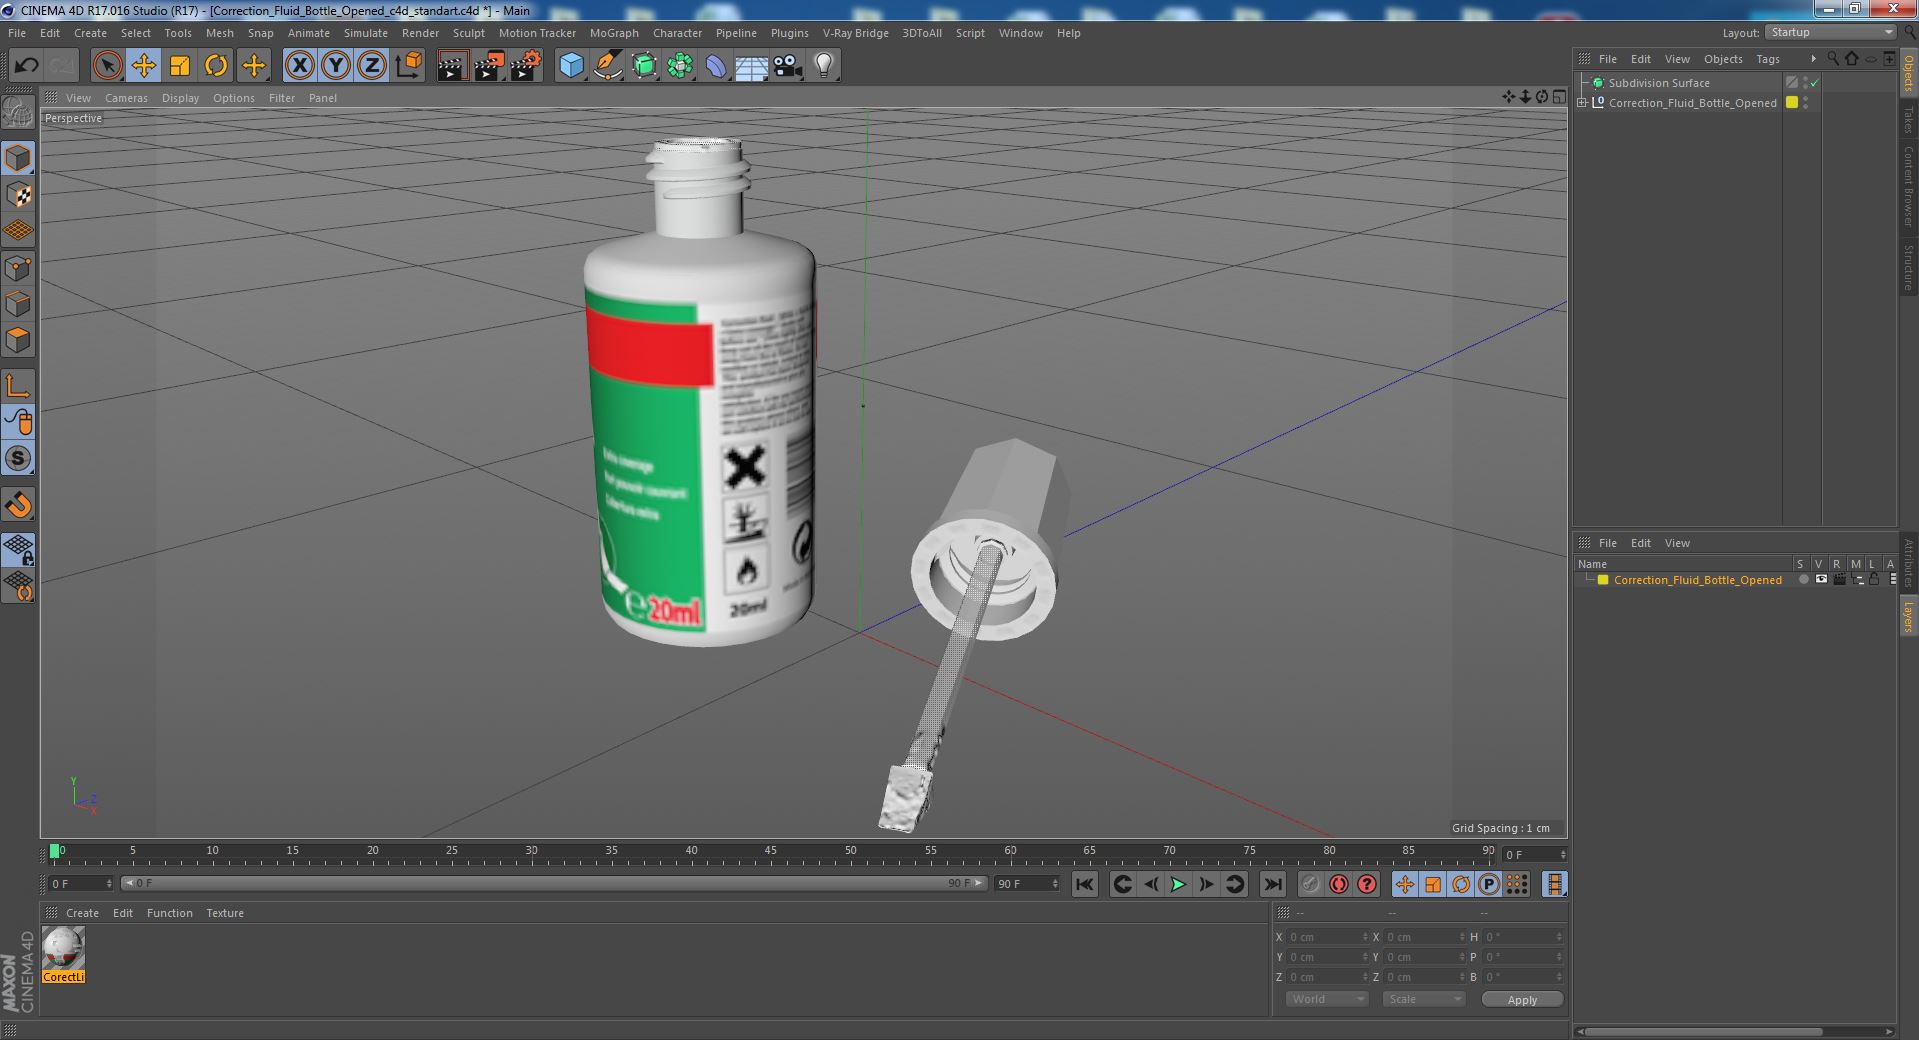Select the Live Selection tool
Viewport: 1919px width, 1040px height.
(x=107, y=66)
